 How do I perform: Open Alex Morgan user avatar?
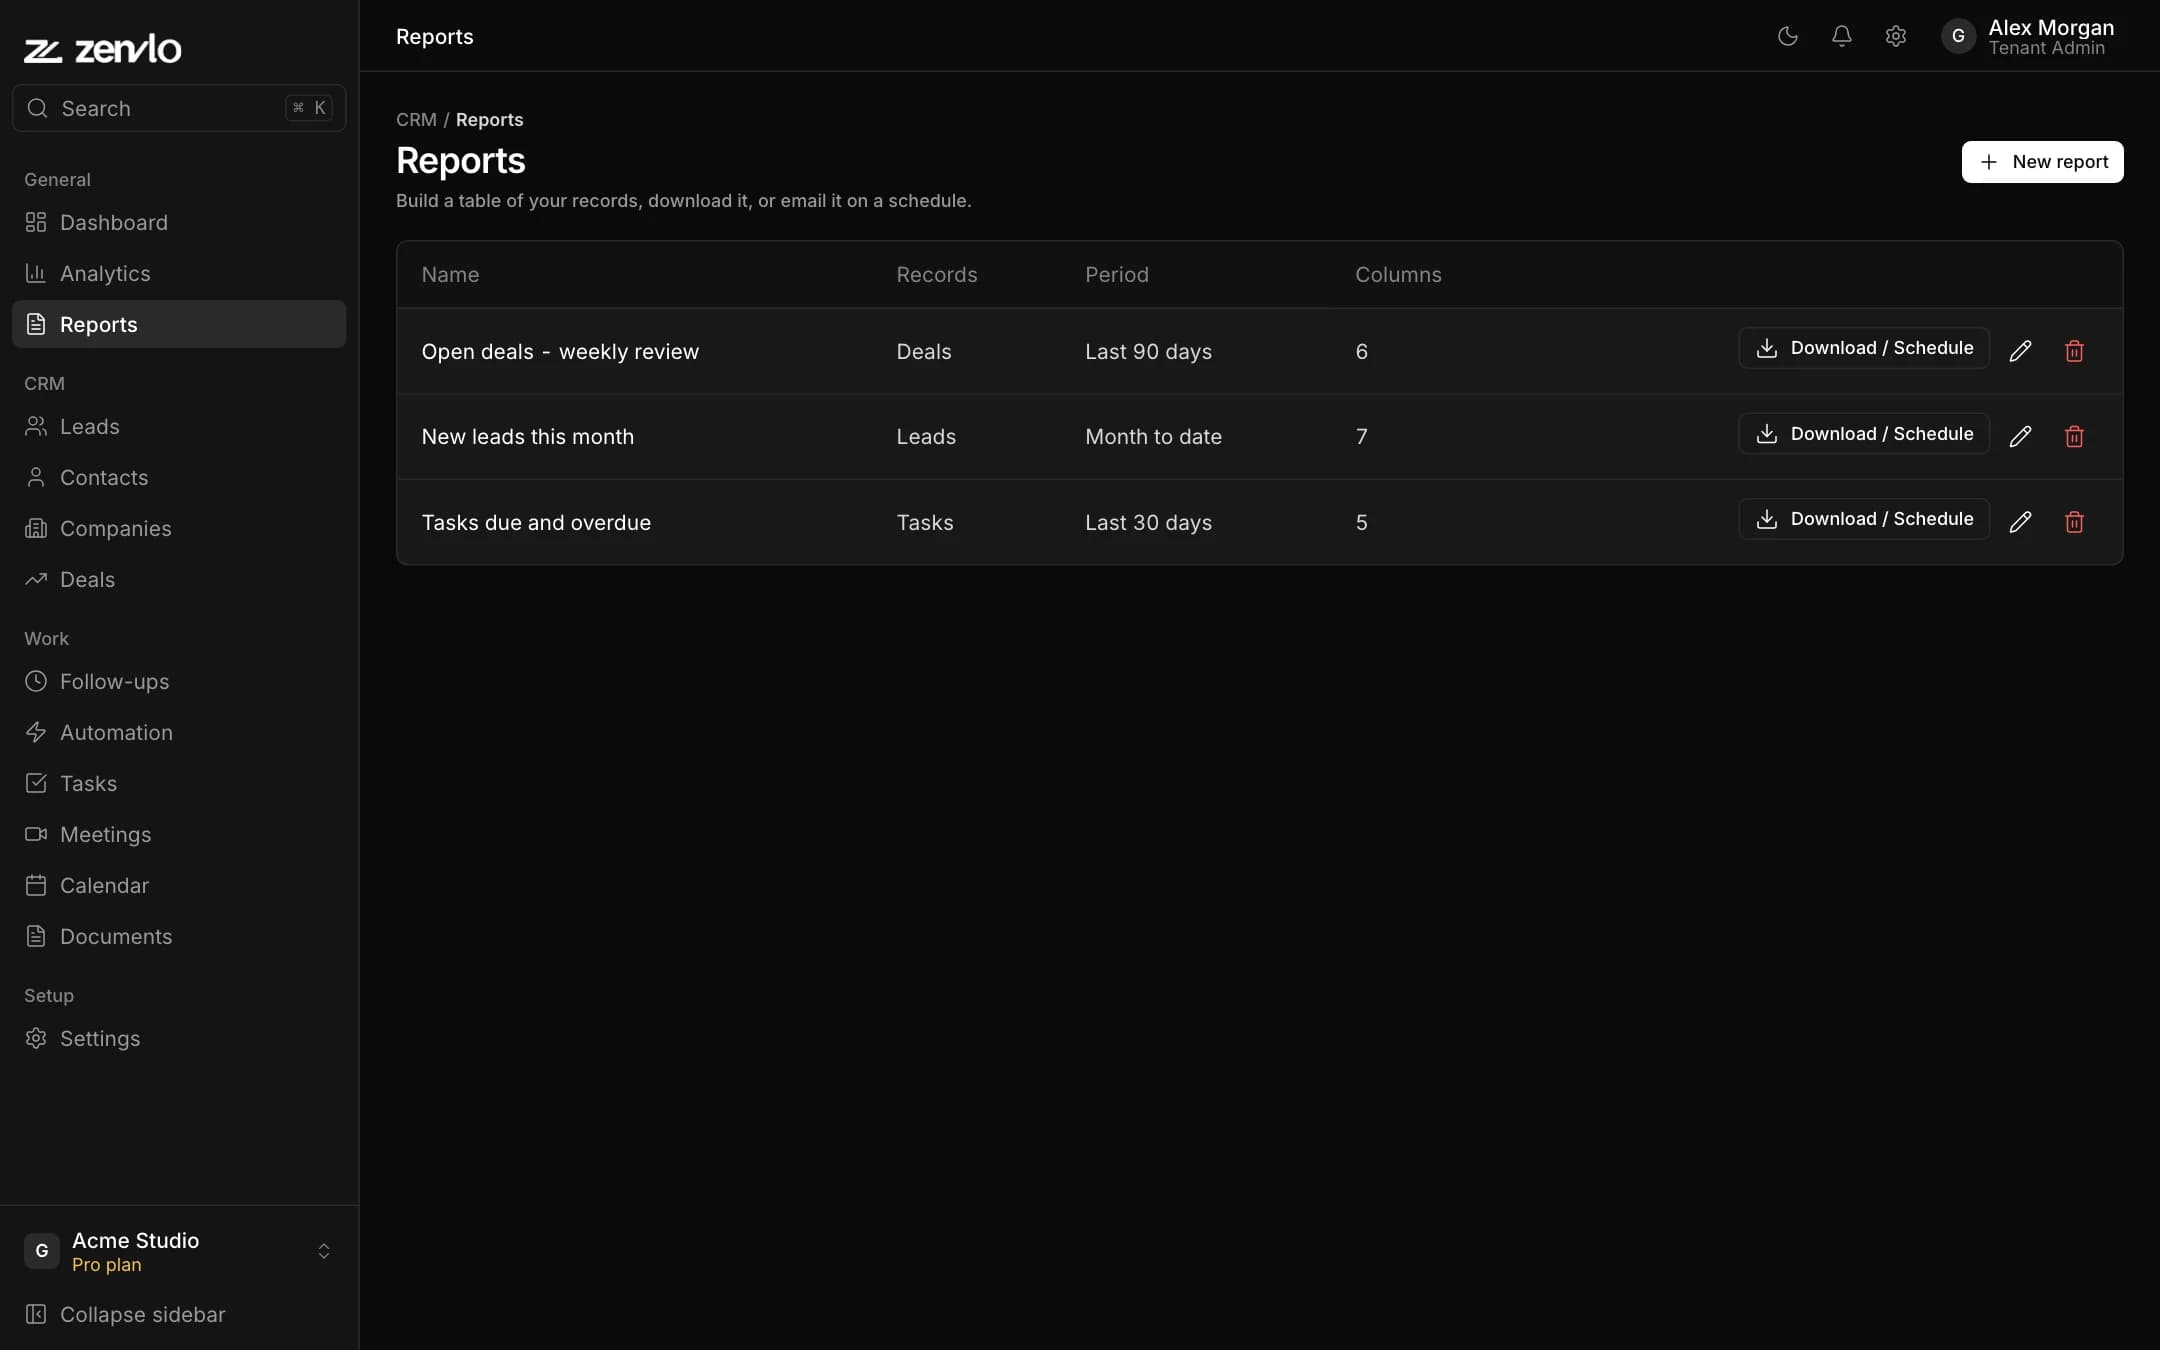click(1958, 36)
